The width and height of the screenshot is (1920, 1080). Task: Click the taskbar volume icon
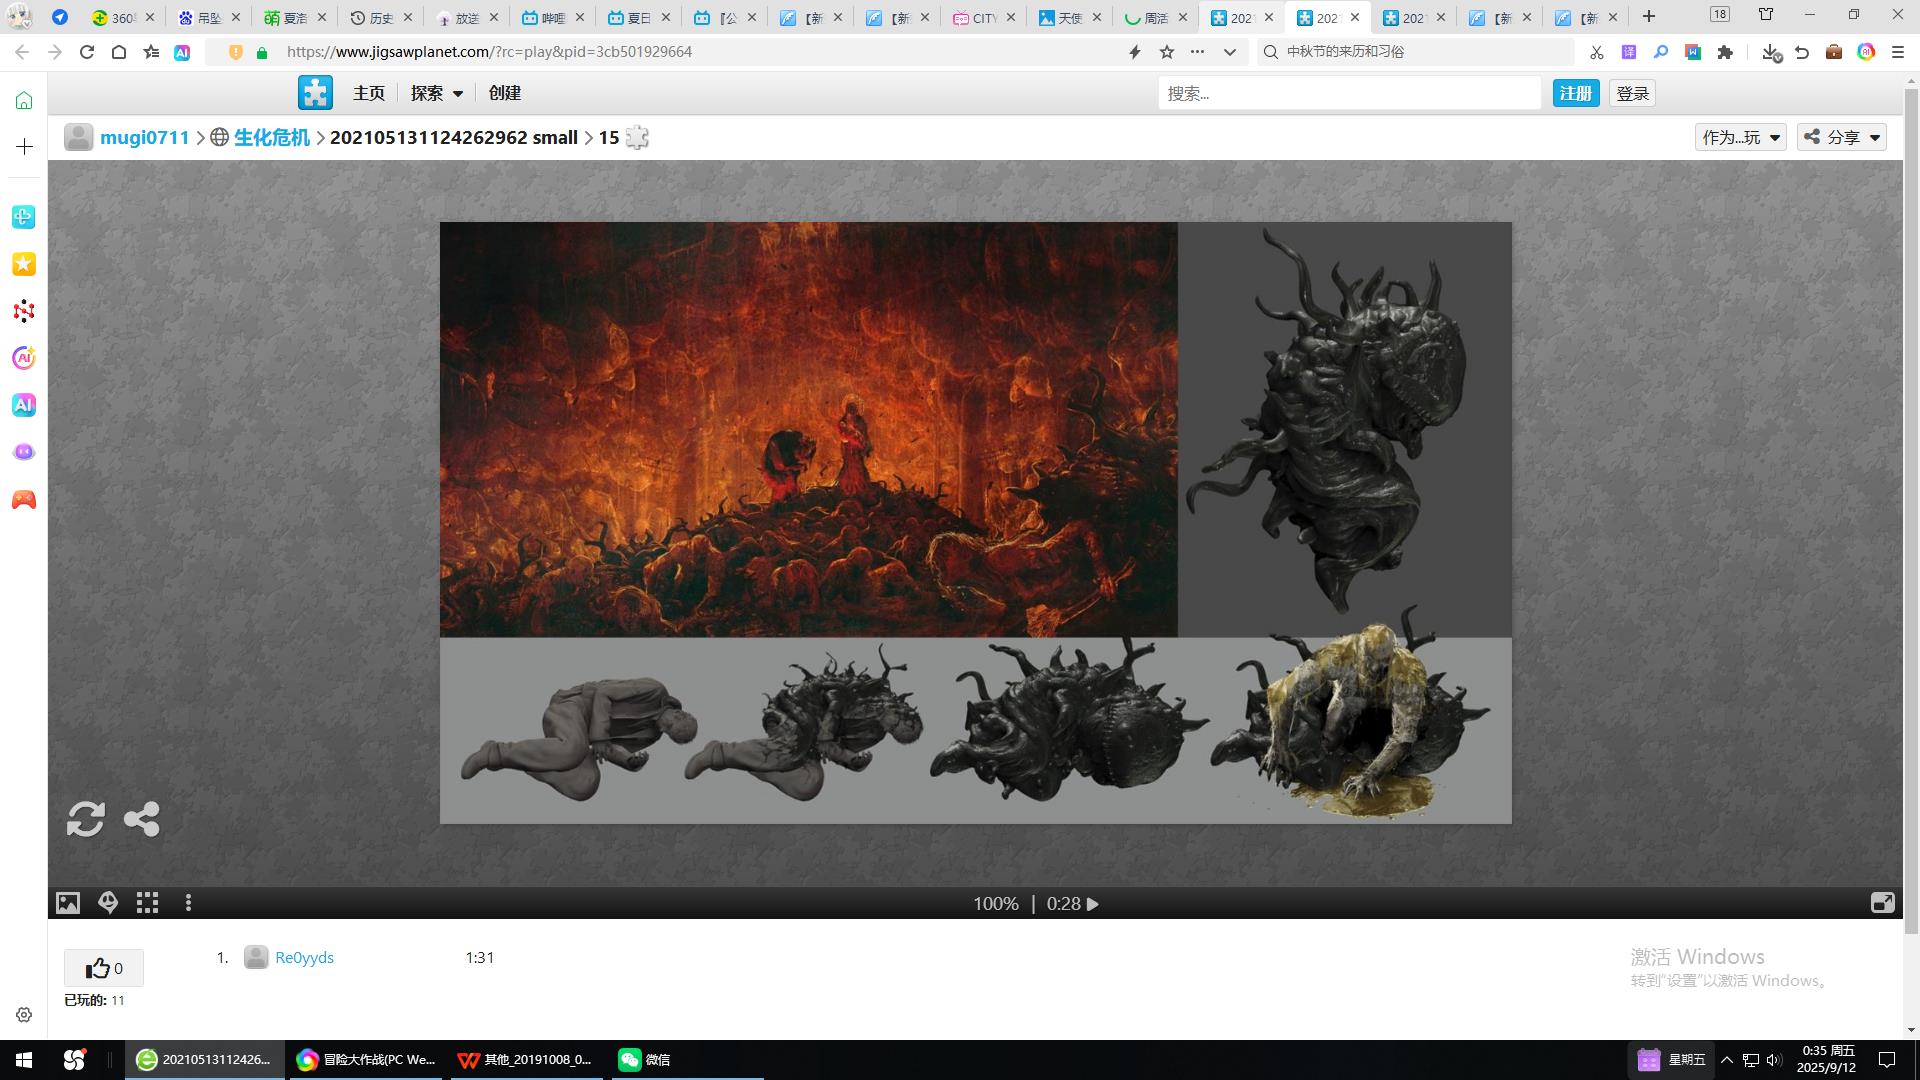(1774, 1060)
